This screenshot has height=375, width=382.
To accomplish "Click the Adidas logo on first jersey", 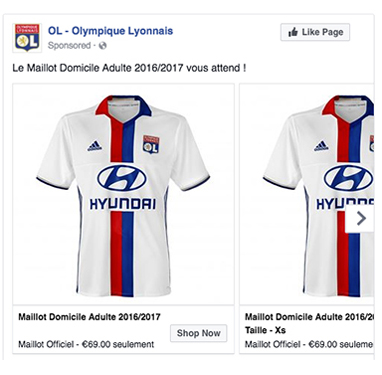I will click(x=94, y=146).
